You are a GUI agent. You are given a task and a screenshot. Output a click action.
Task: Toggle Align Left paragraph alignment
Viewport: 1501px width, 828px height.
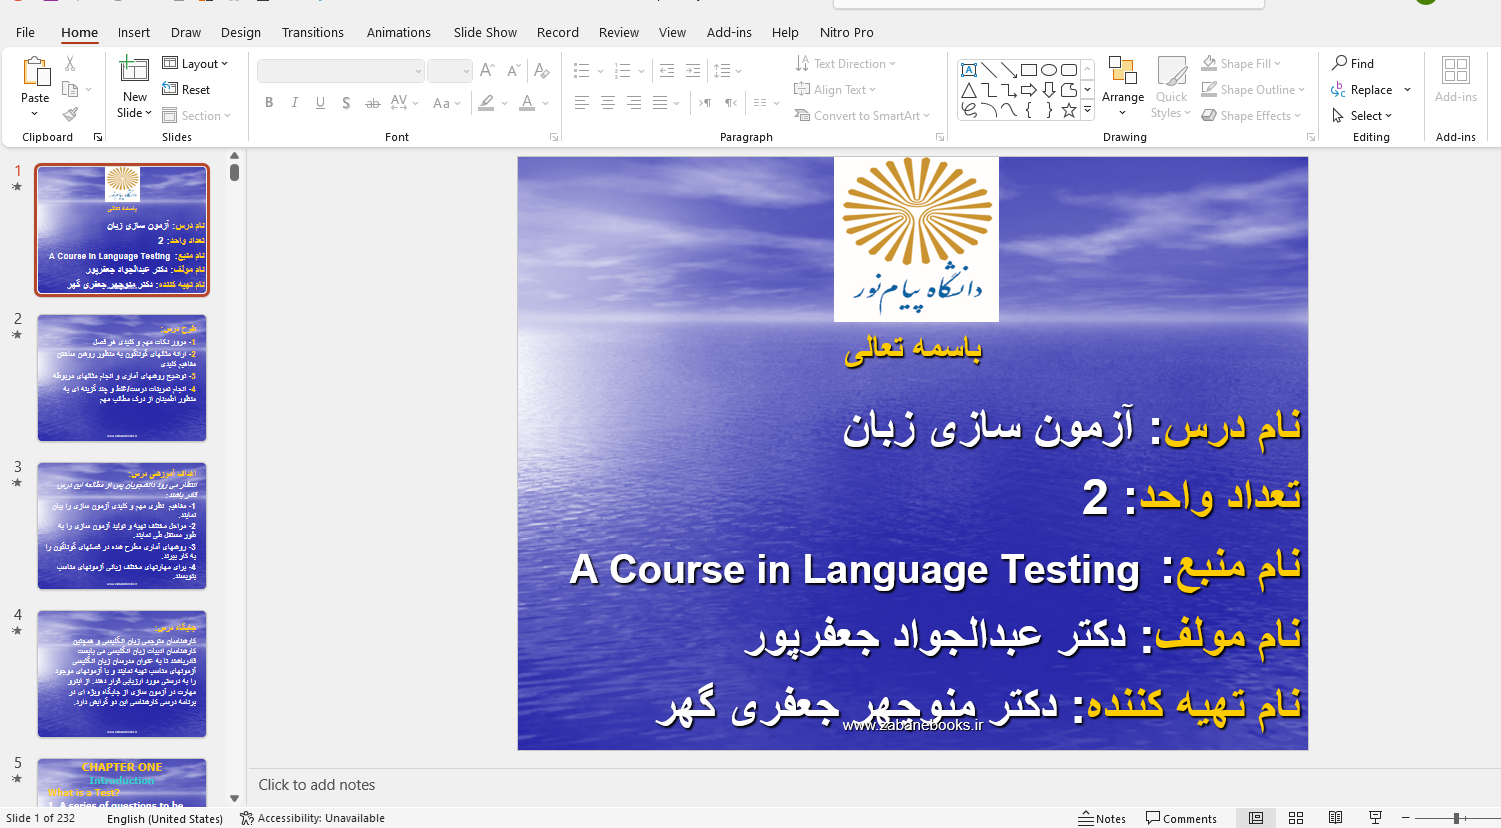(582, 103)
